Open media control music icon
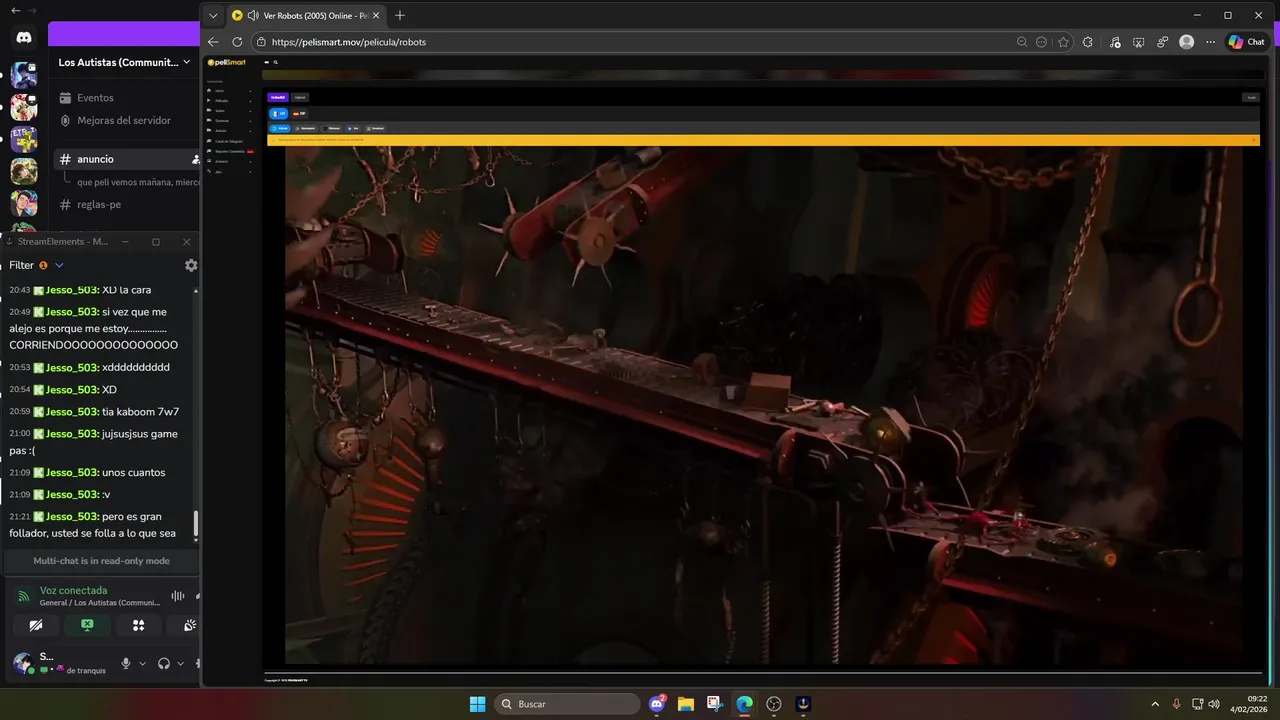This screenshot has height=720, width=1280. coord(1115,42)
